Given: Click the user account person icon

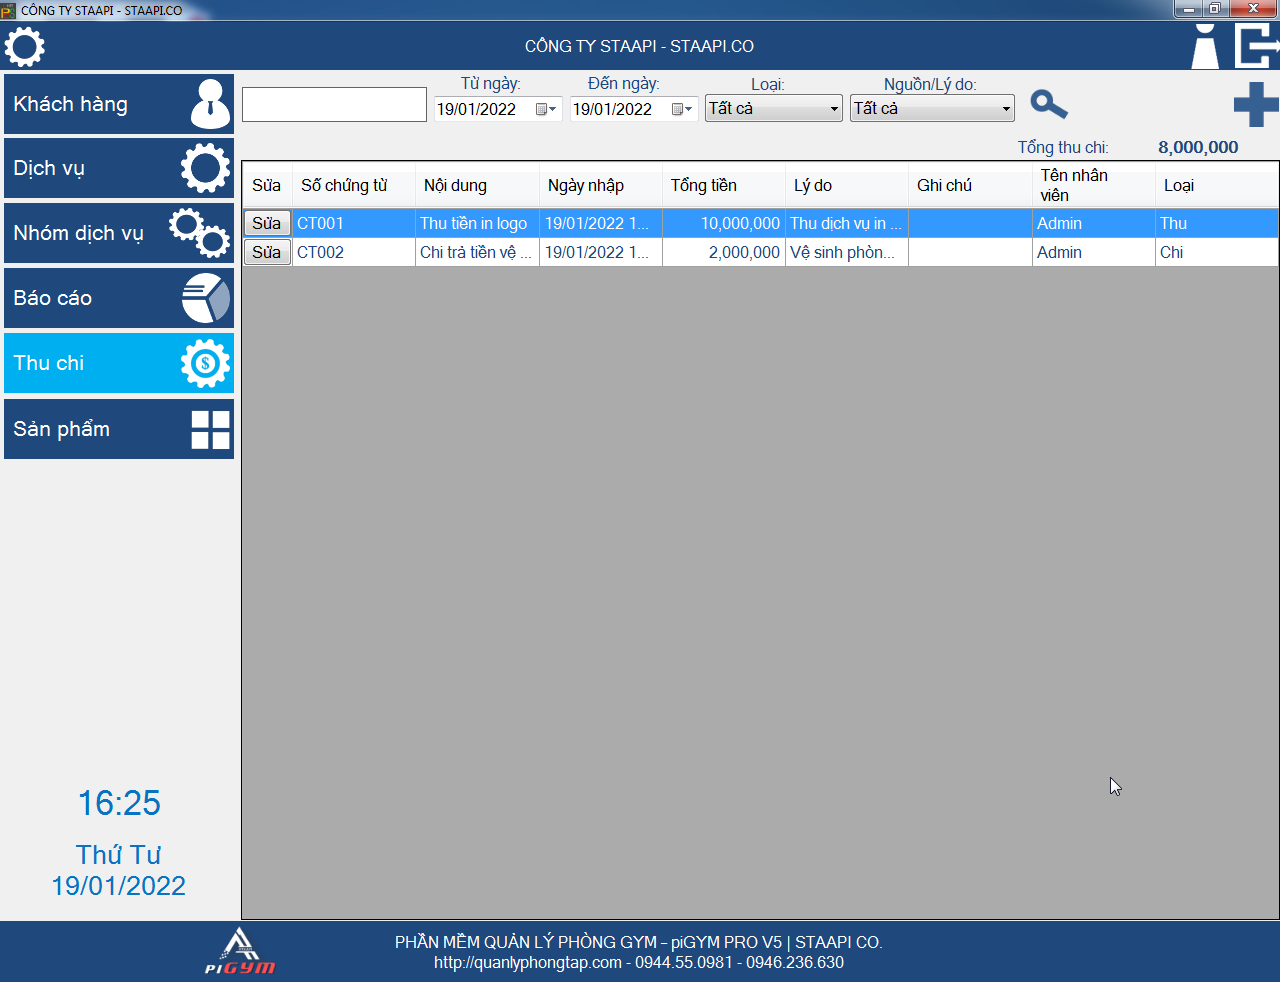Looking at the screenshot, I should click(x=1205, y=47).
